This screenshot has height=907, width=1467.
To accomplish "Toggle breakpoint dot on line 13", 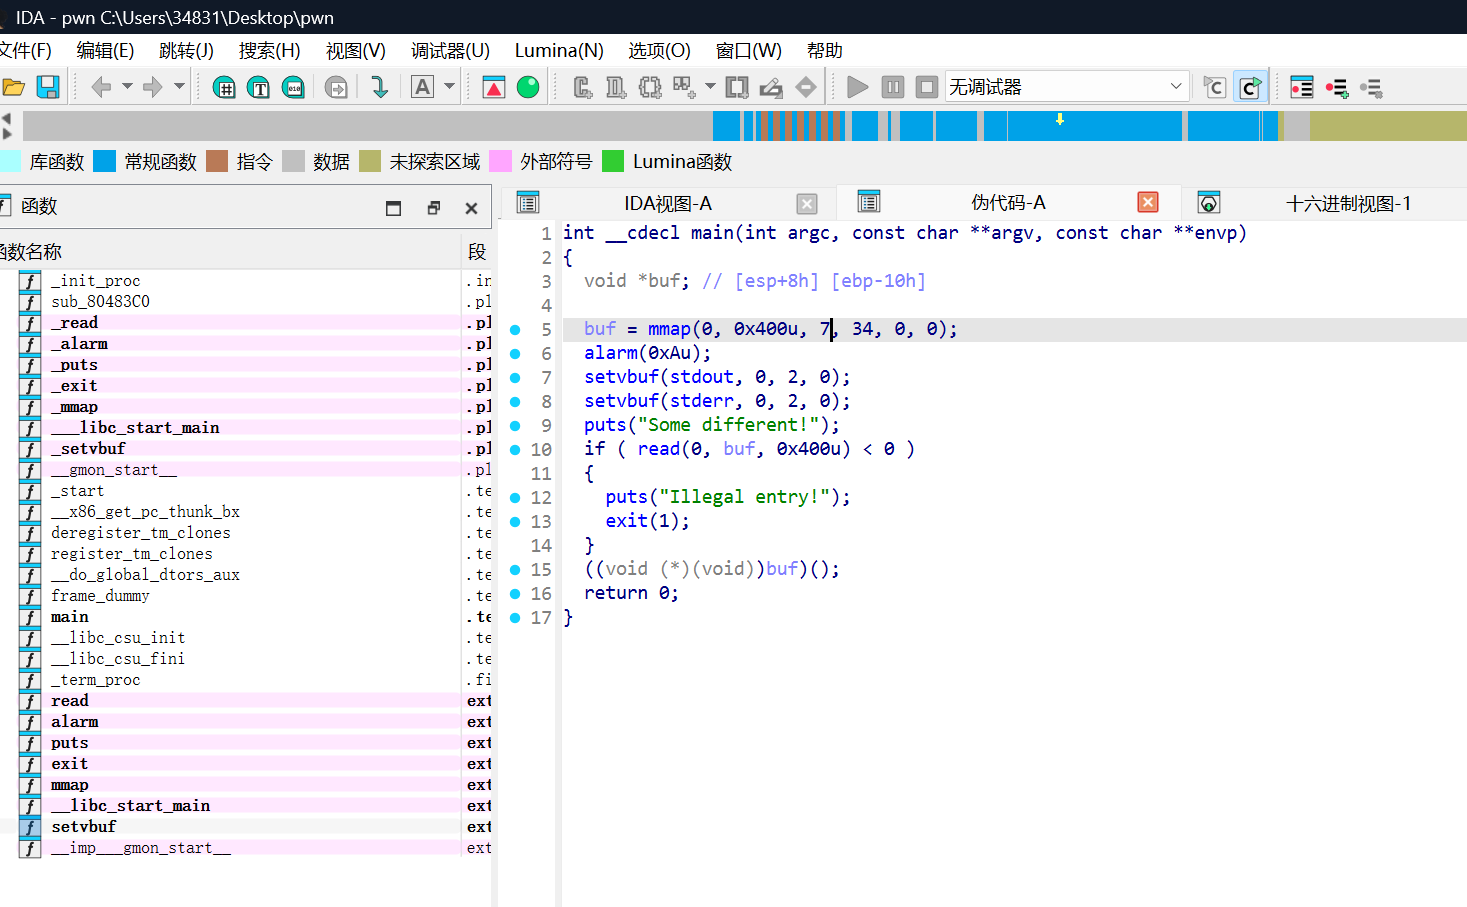I will 515,521.
